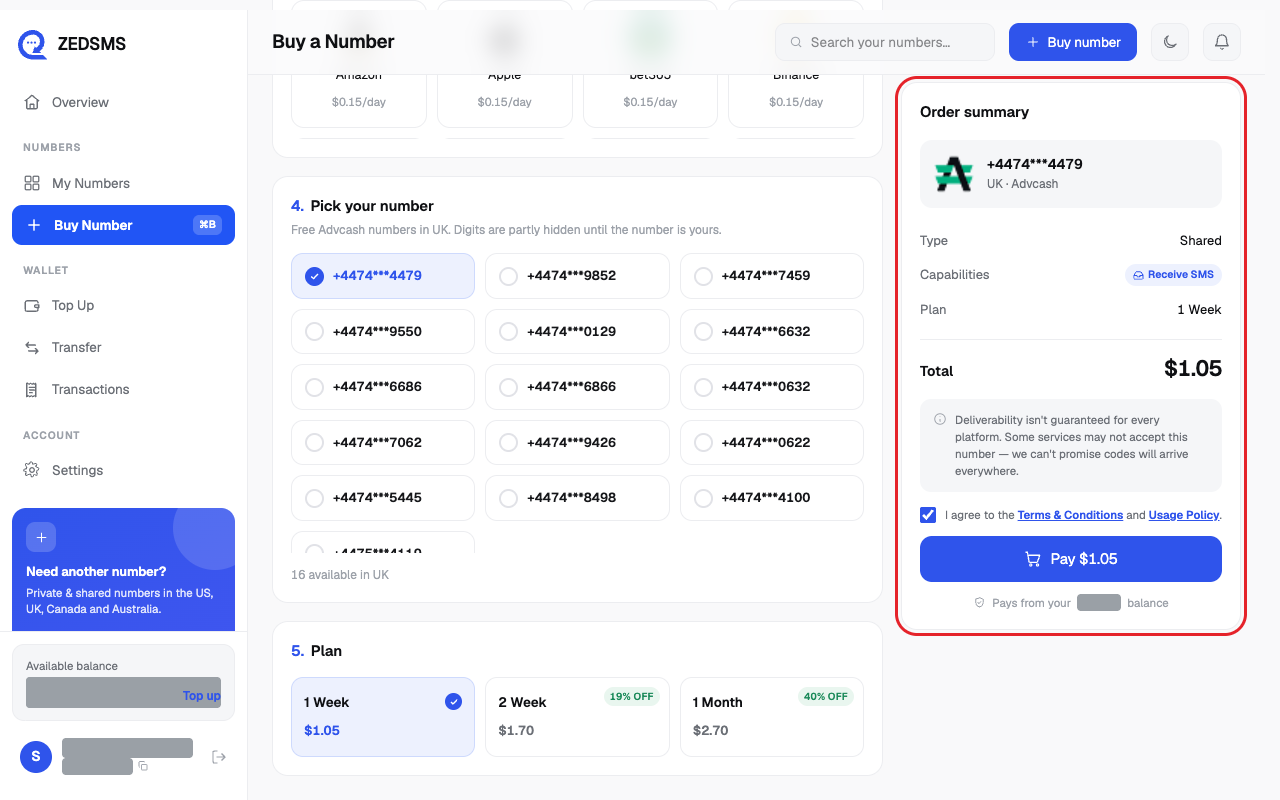
Task: Click the Transactions receipt icon
Action: pyautogui.click(x=32, y=389)
